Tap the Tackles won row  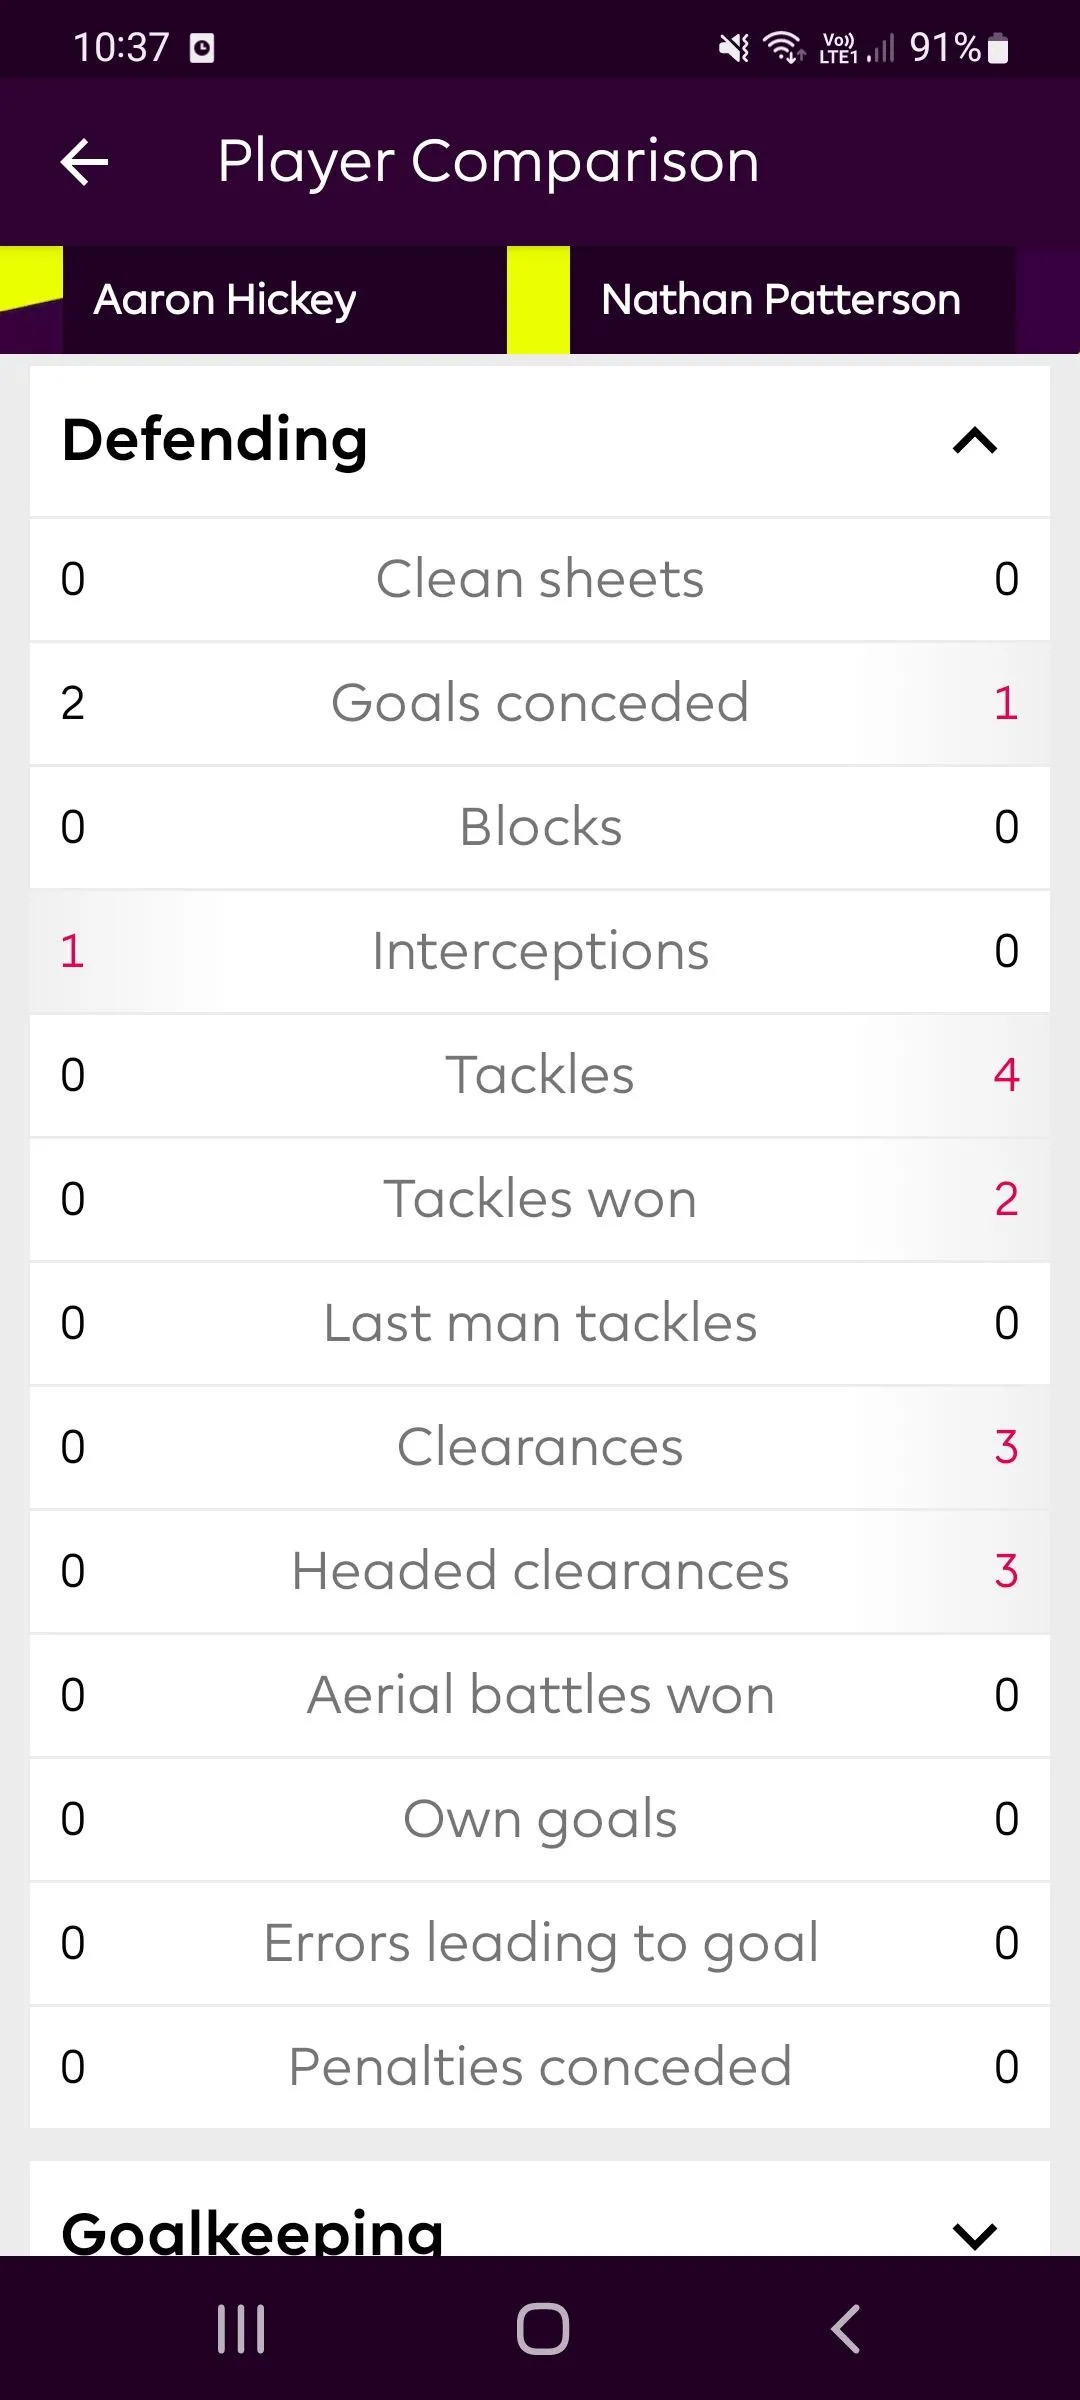(x=540, y=1199)
